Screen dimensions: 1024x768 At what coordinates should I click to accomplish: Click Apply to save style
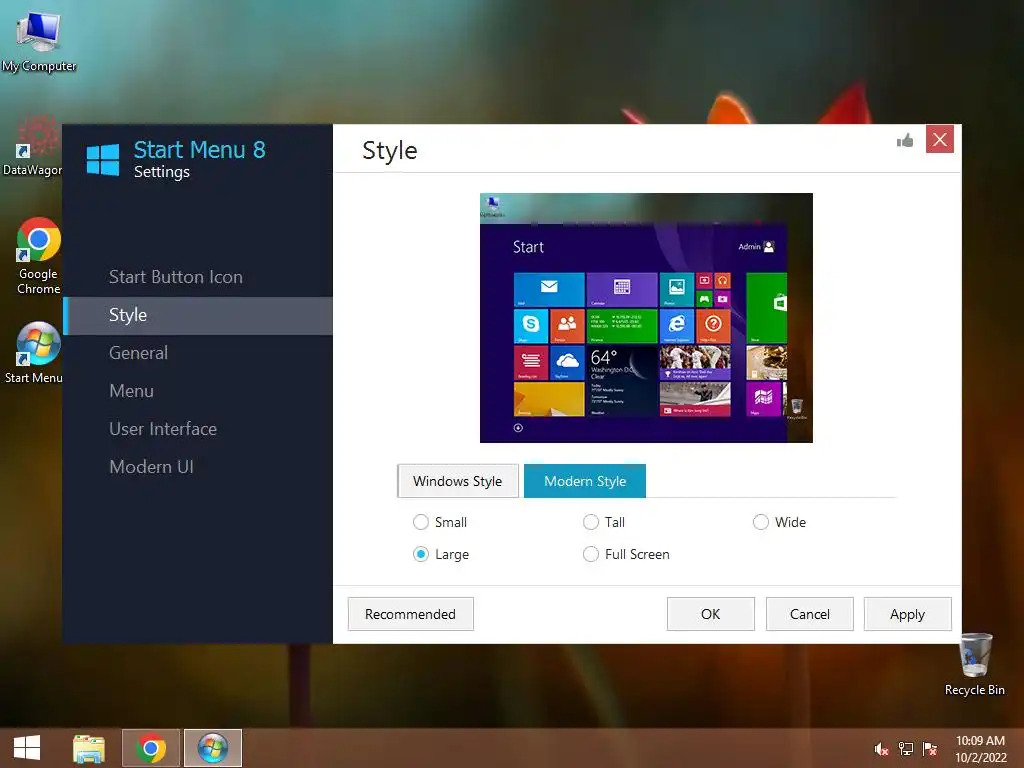(907, 614)
